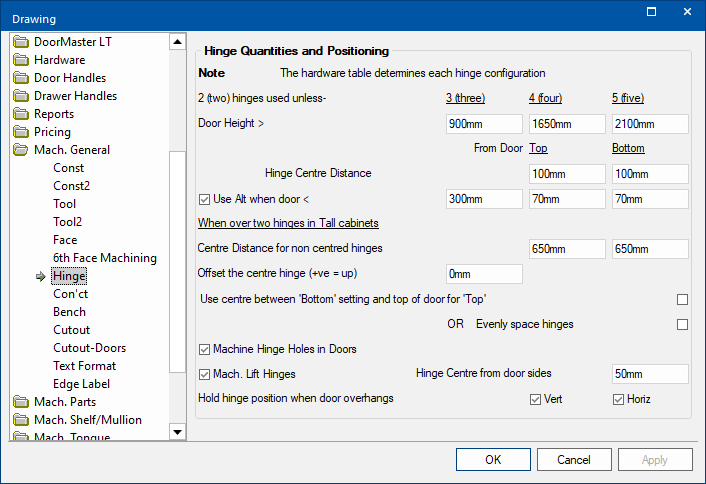Select the Face tree item
Screen dimensions: 706x484
[x=65, y=240]
